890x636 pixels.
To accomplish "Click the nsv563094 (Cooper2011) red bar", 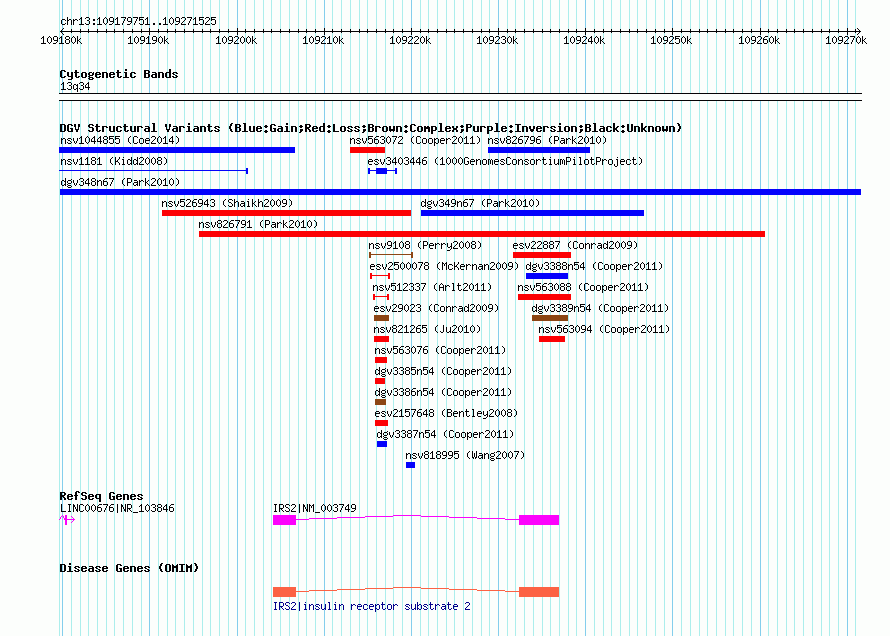I will click(552, 339).
